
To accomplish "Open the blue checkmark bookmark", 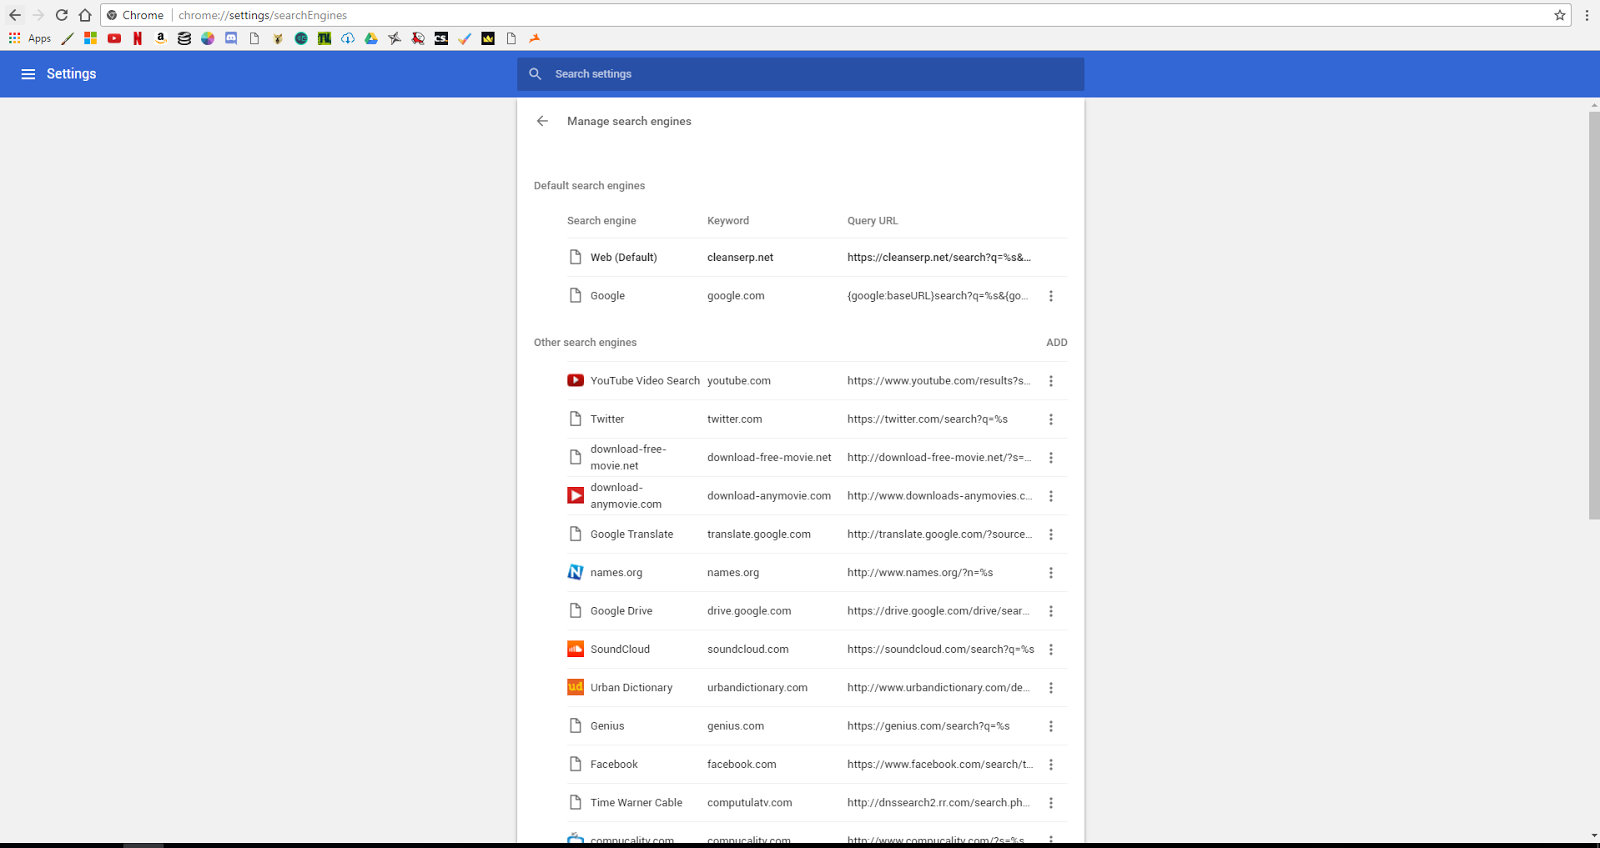I will (465, 38).
